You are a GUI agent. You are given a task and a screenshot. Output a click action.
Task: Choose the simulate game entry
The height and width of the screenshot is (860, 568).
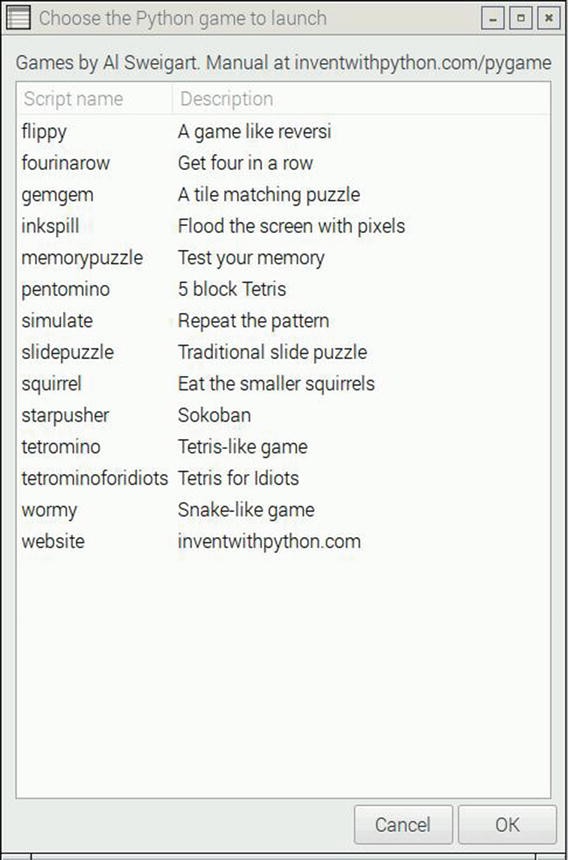[x=283, y=321]
